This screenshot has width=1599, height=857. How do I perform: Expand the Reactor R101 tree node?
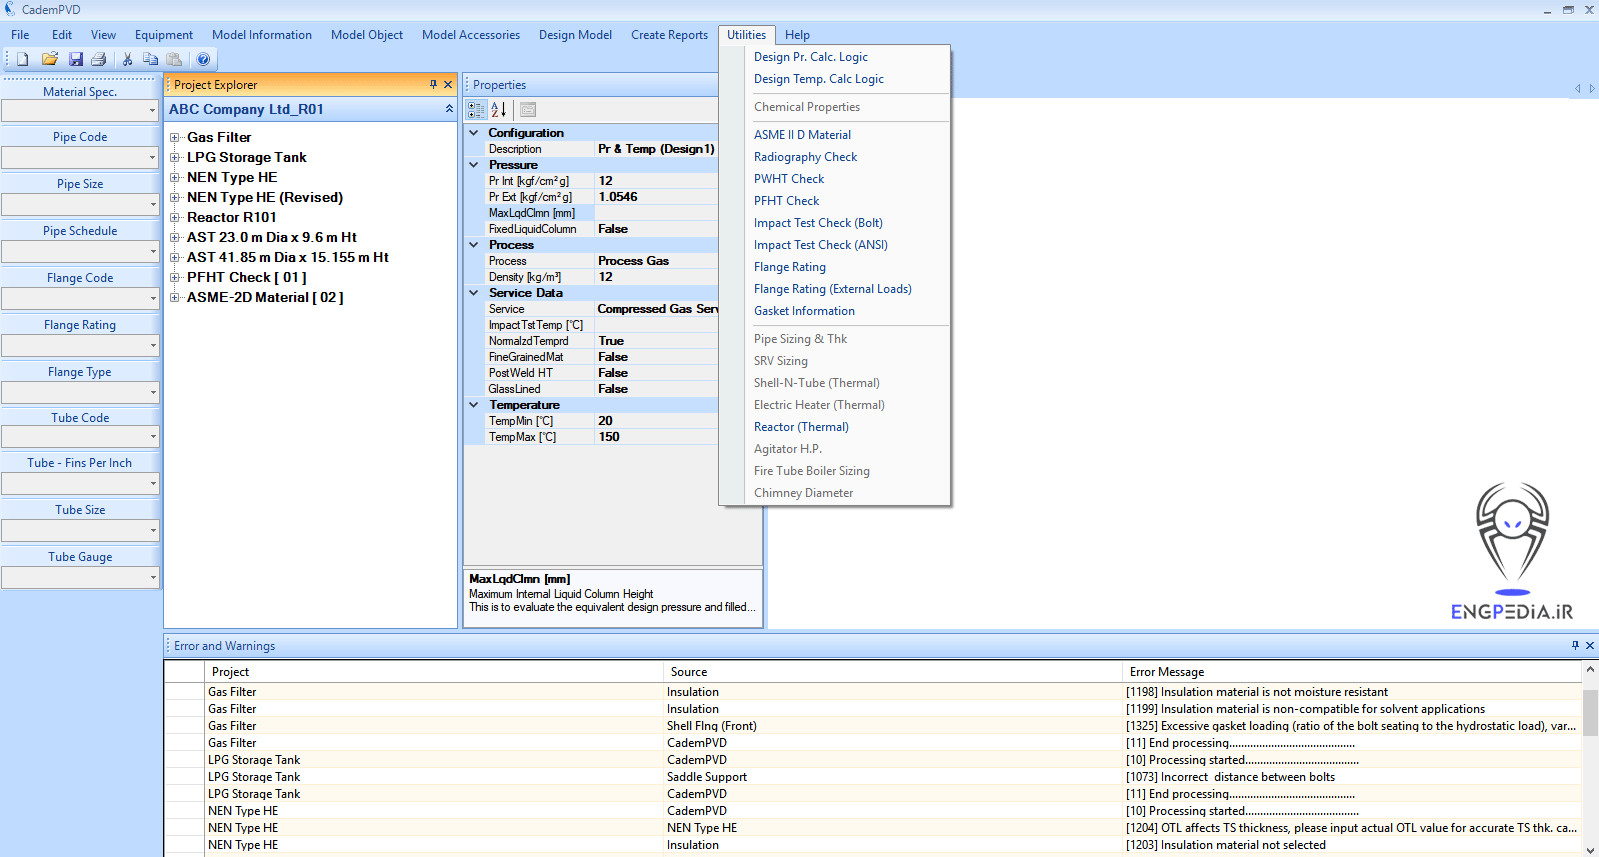[175, 217]
